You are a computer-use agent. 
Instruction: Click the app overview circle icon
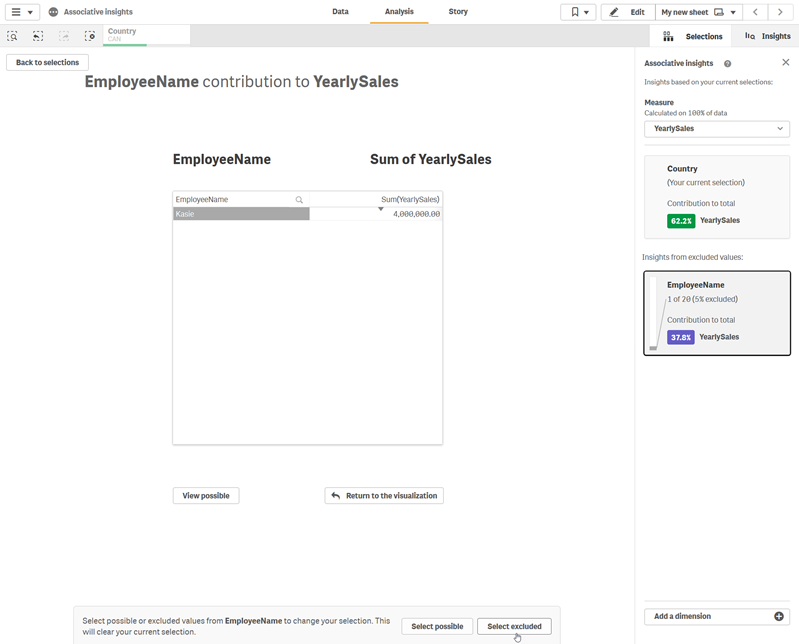click(53, 12)
